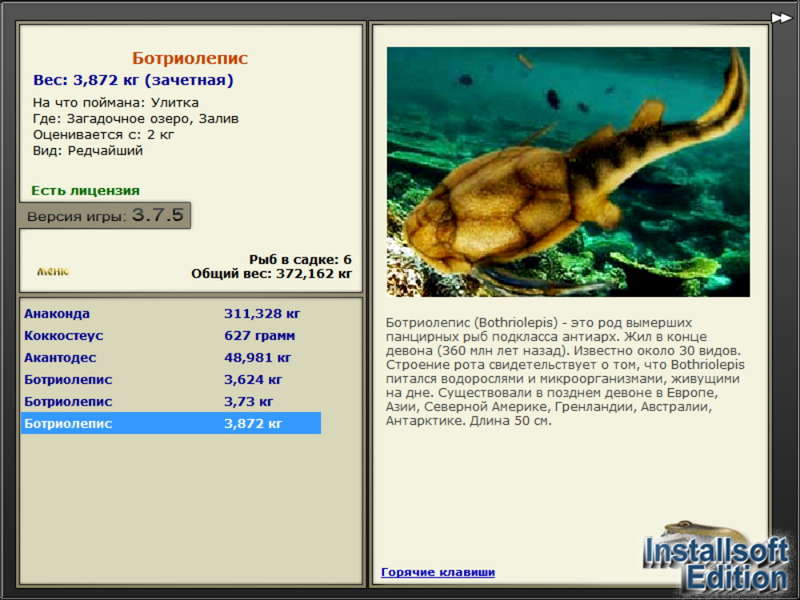The width and height of the screenshot is (800, 600).
Task: Click the 48,981 кг weight value
Action: click(x=257, y=357)
